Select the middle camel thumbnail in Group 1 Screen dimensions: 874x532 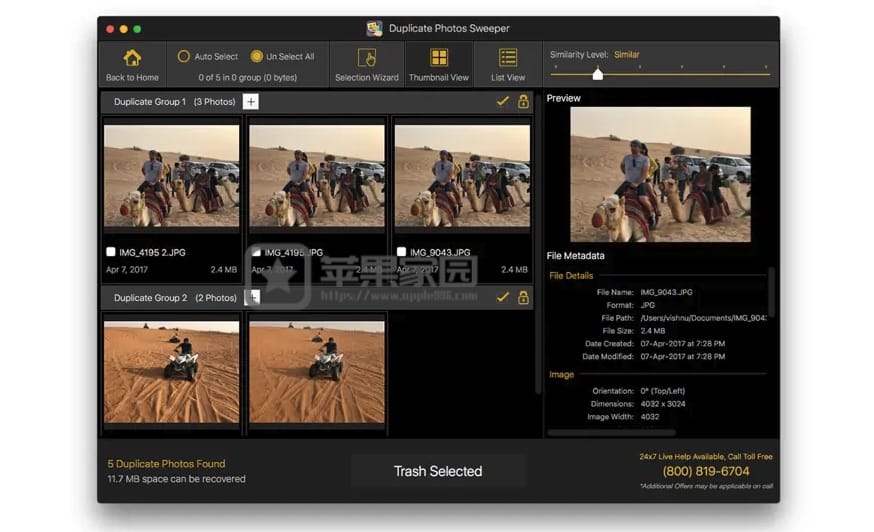[x=317, y=176]
